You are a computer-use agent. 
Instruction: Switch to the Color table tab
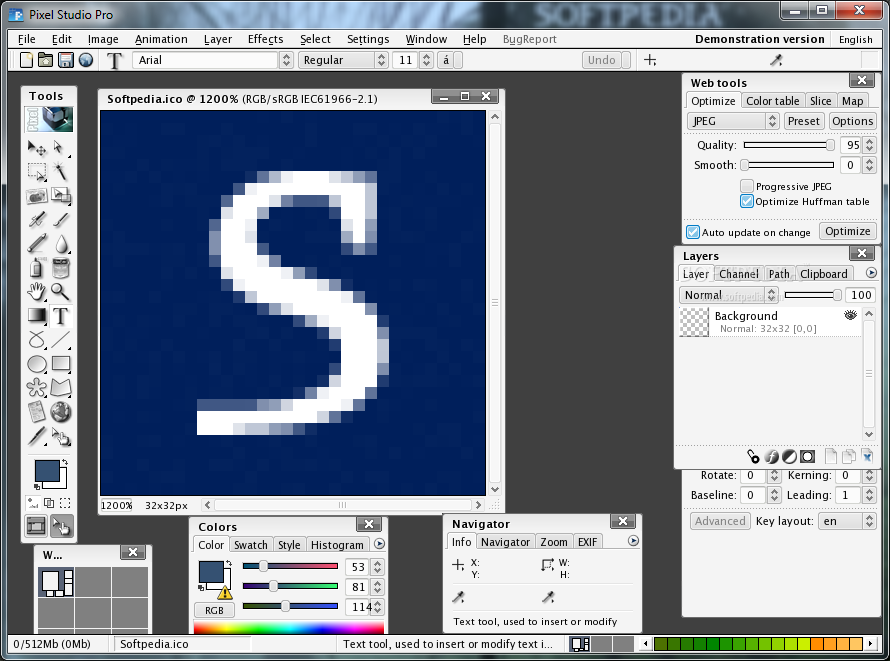[x=773, y=100]
